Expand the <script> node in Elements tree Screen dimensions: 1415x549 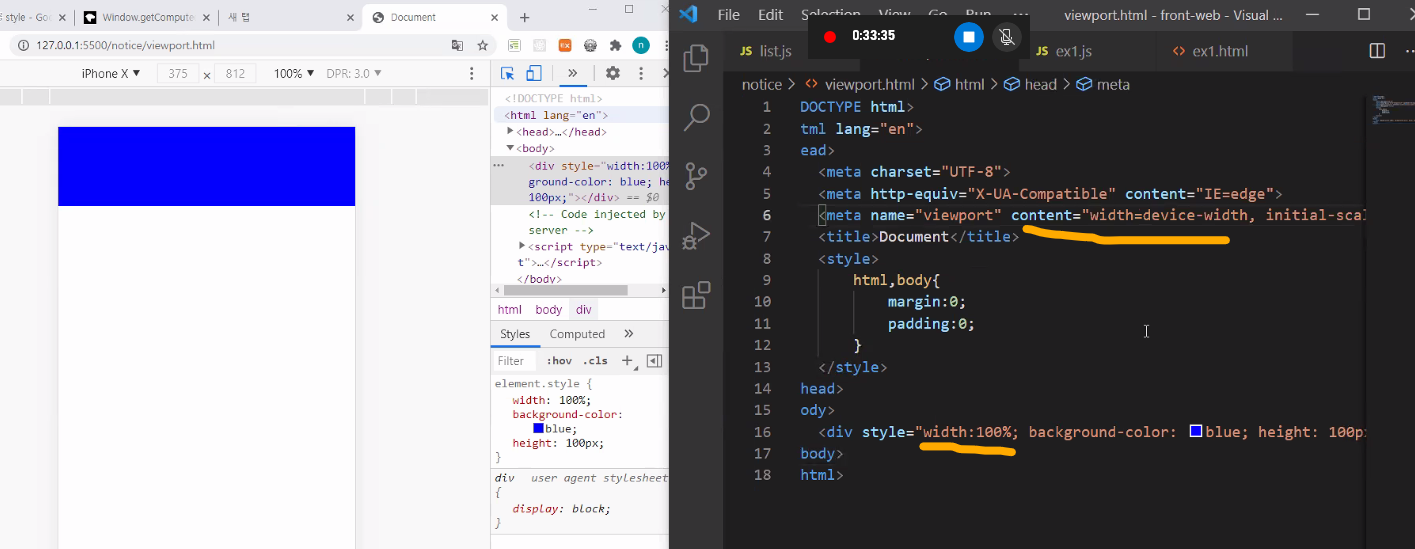pyautogui.click(x=523, y=245)
